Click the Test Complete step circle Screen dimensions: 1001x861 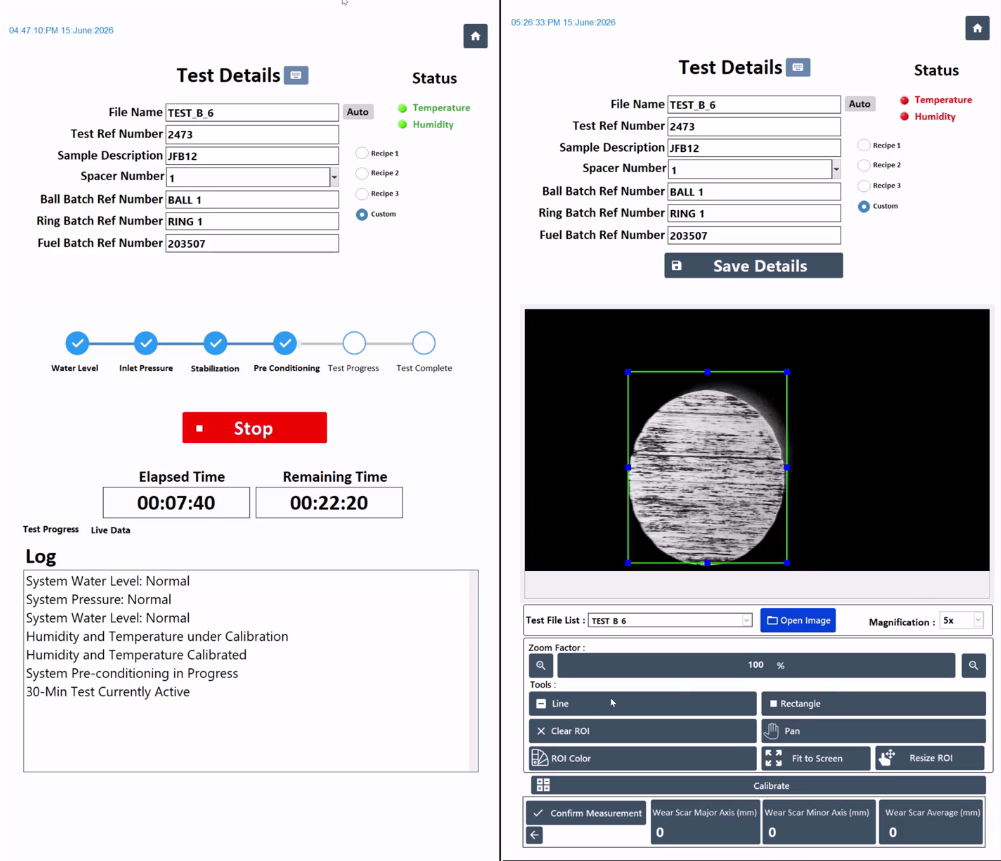tap(424, 343)
